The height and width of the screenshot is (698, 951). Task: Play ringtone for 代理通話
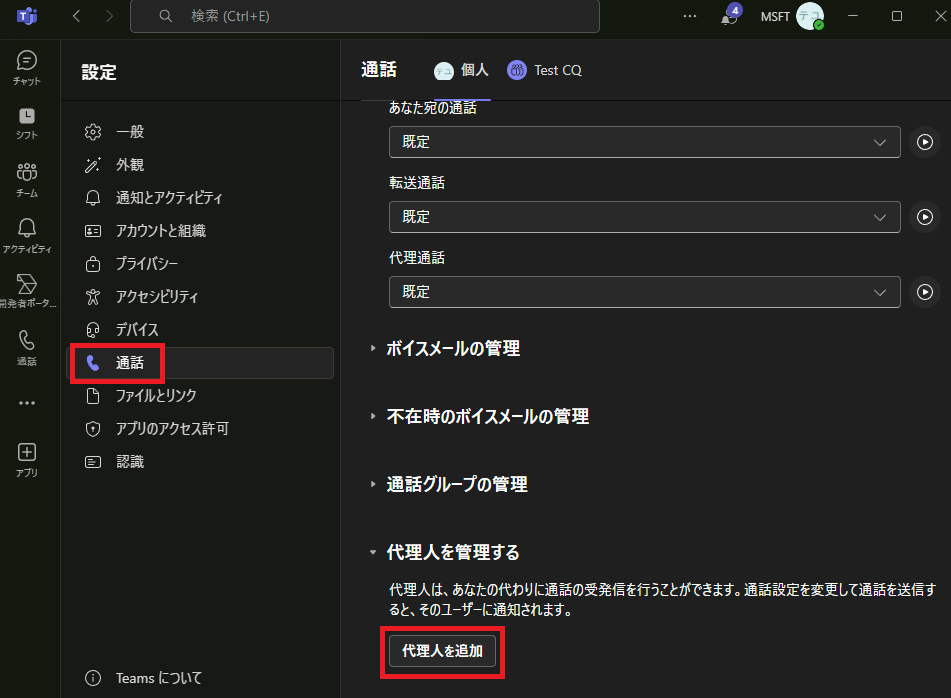tap(924, 292)
